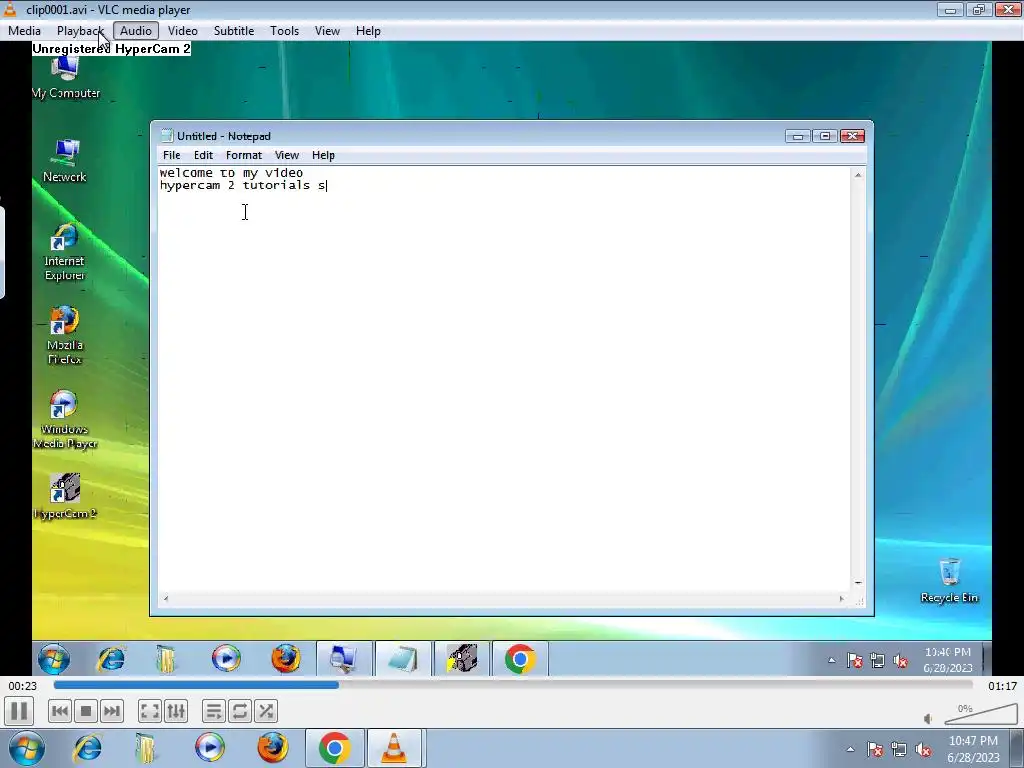1024x768 pixels.
Task: Open VLC Playback menu
Action: [x=80, y=31]
